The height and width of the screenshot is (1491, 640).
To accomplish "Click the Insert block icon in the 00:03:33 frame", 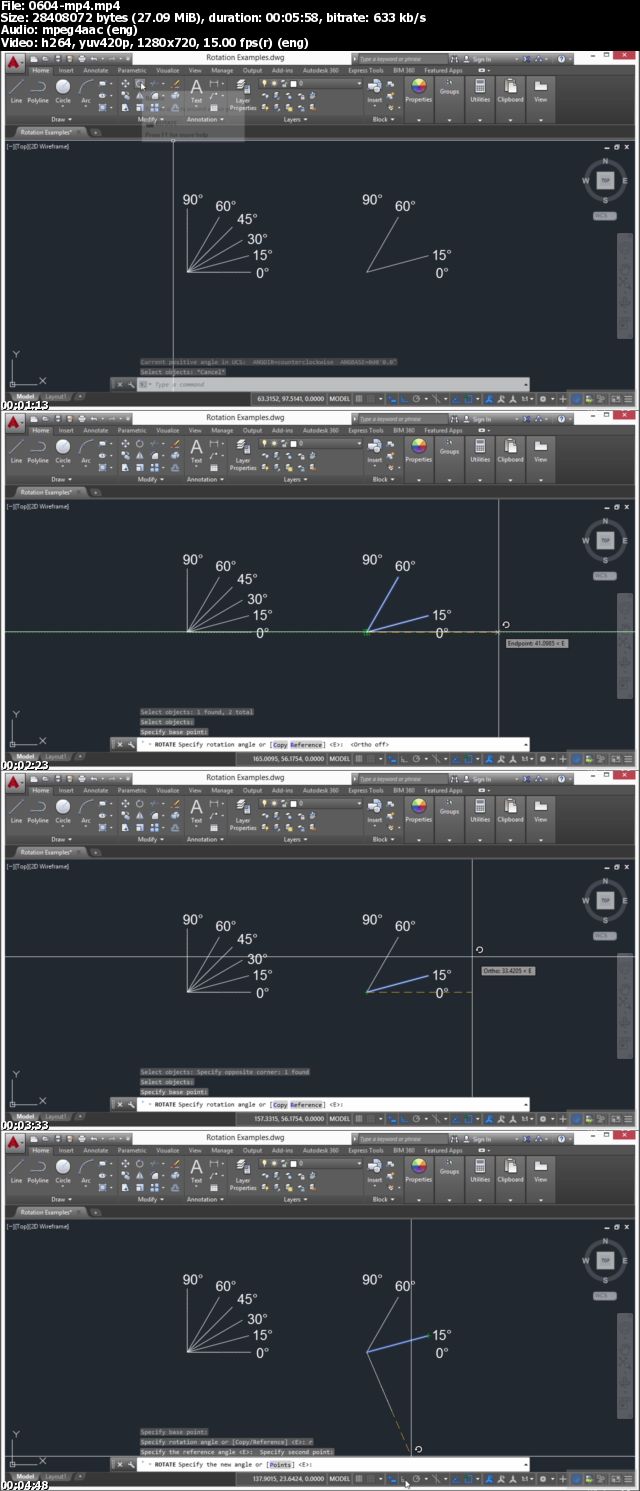I will tap(374, 808).
